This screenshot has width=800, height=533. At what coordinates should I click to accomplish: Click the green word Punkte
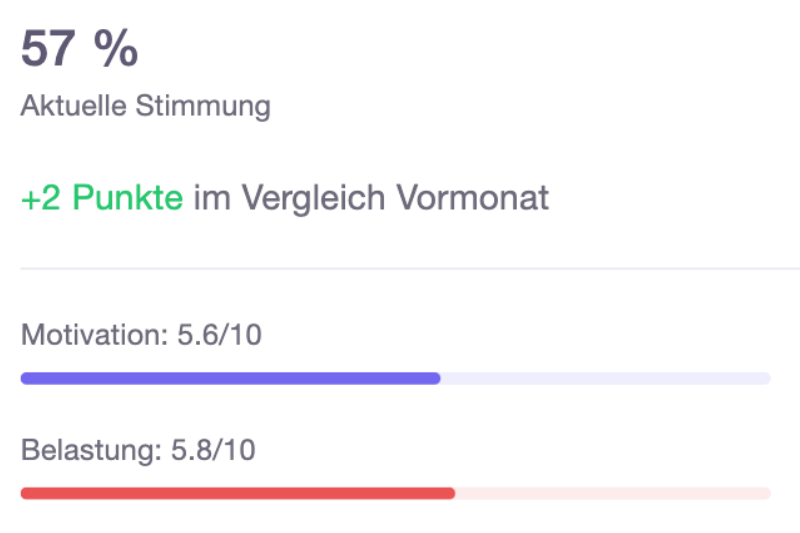pos(128,197)
